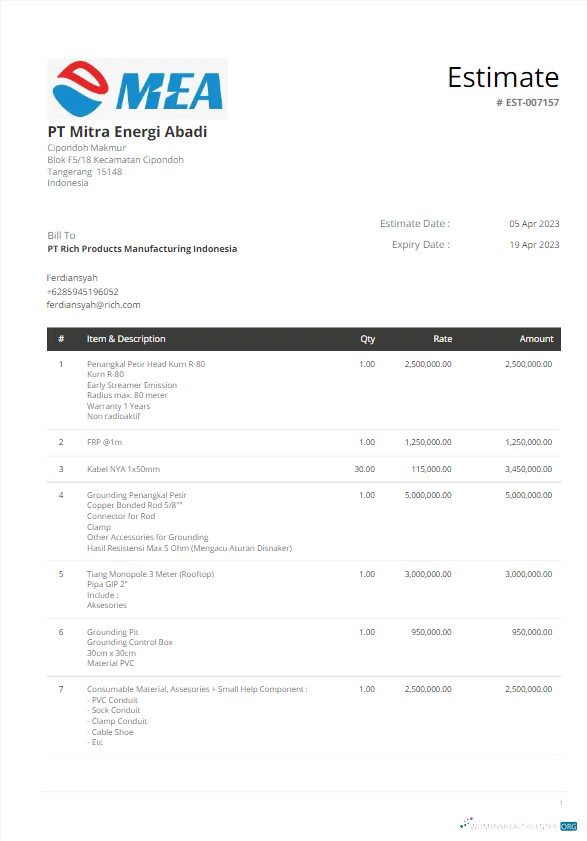
Task: Click the MEA company logo
Action: [x=137, y=88]
